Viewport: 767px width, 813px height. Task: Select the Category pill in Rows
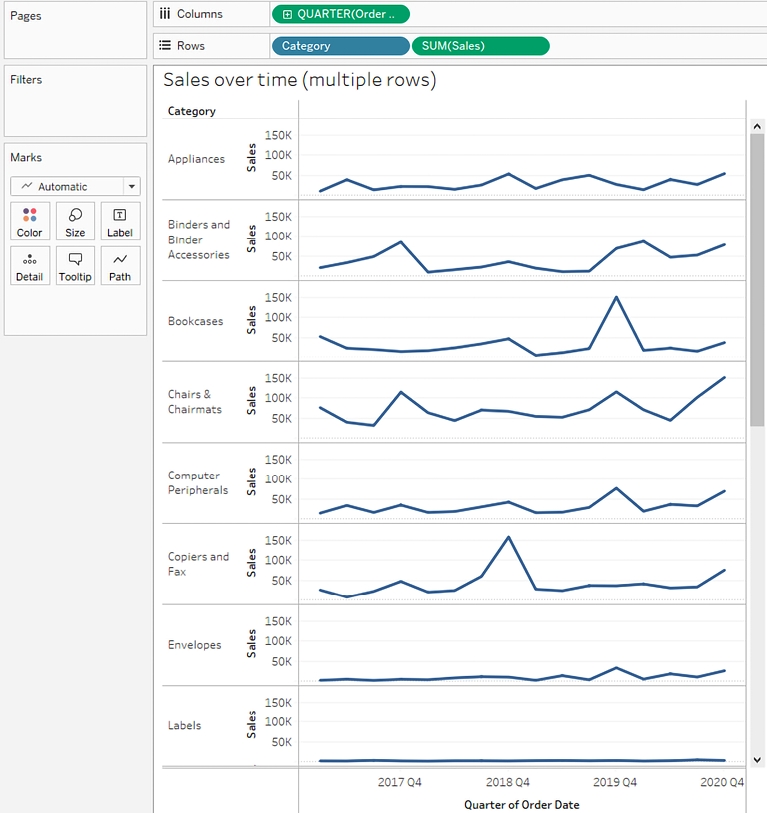[x=339, y=46]
